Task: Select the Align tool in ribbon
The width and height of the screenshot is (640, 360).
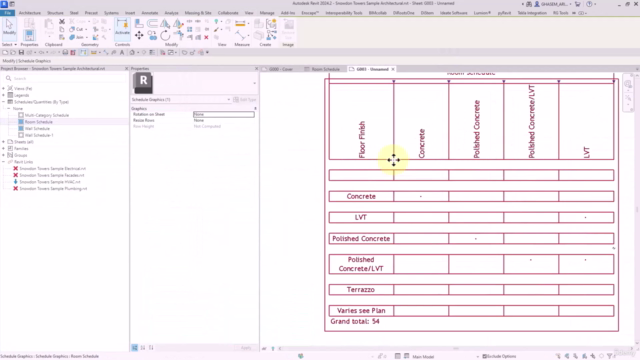Action: (139, 23)
